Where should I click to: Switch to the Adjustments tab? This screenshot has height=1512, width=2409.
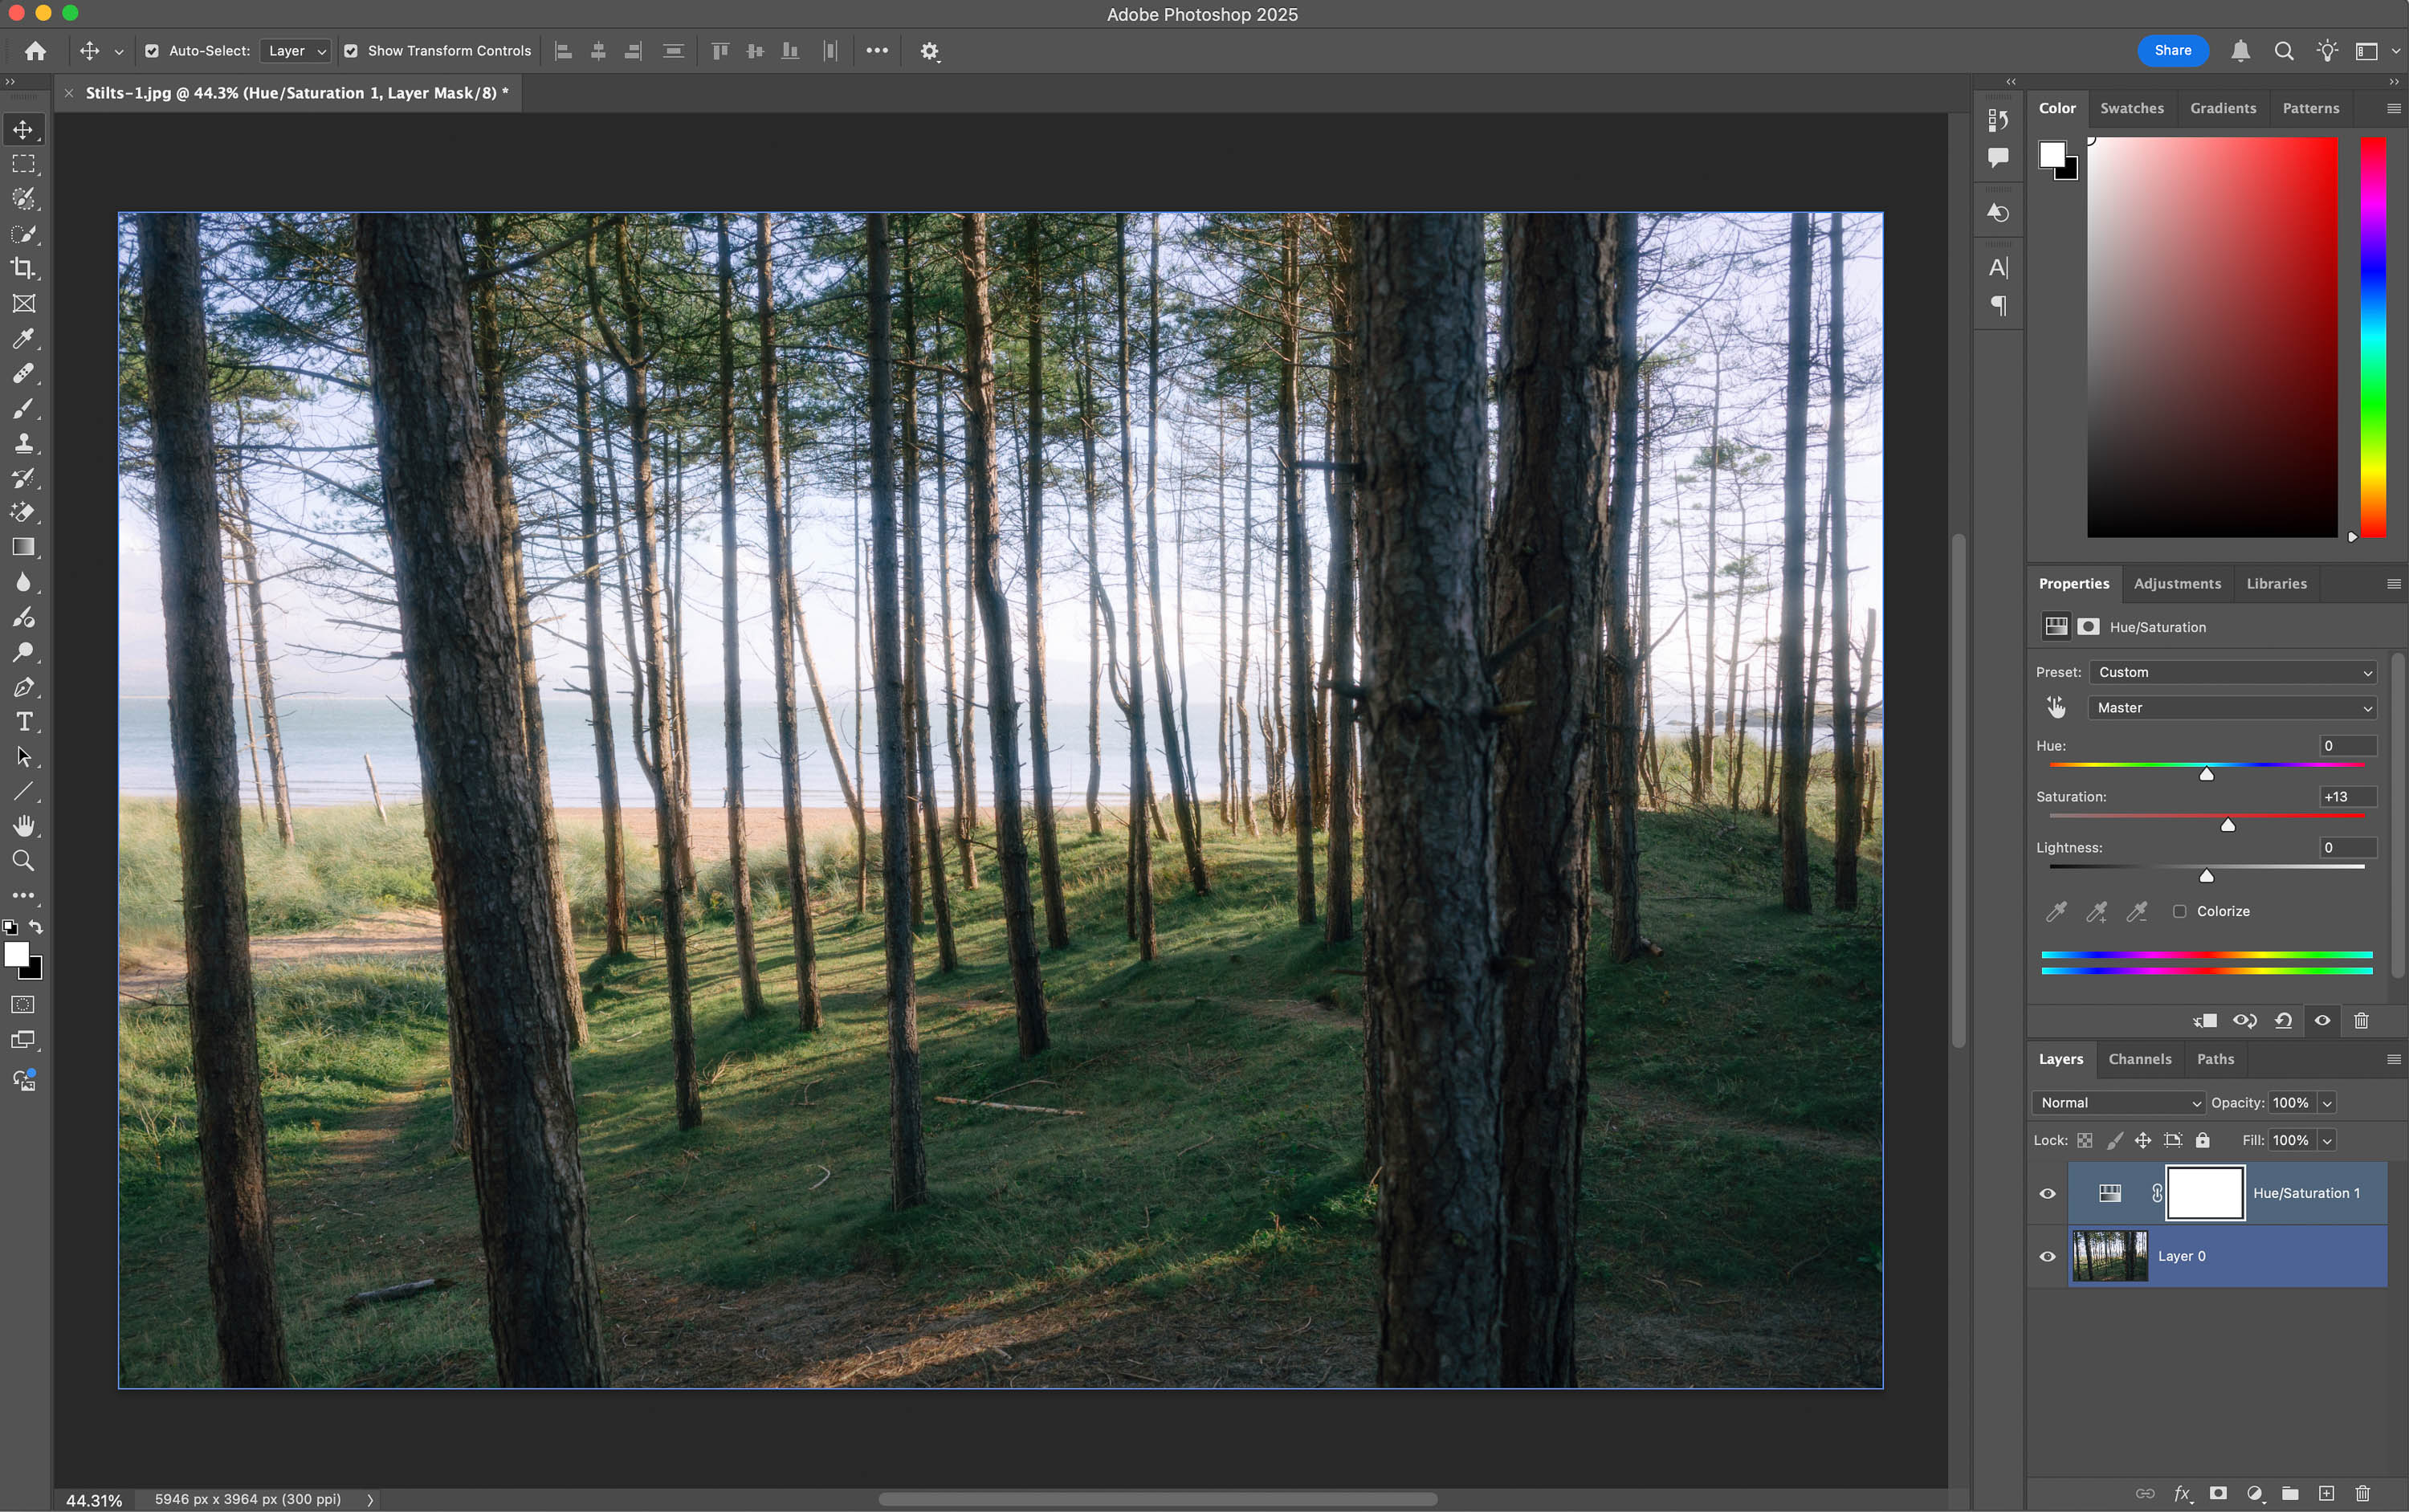pyautogui.click(x=2177, y=584)
